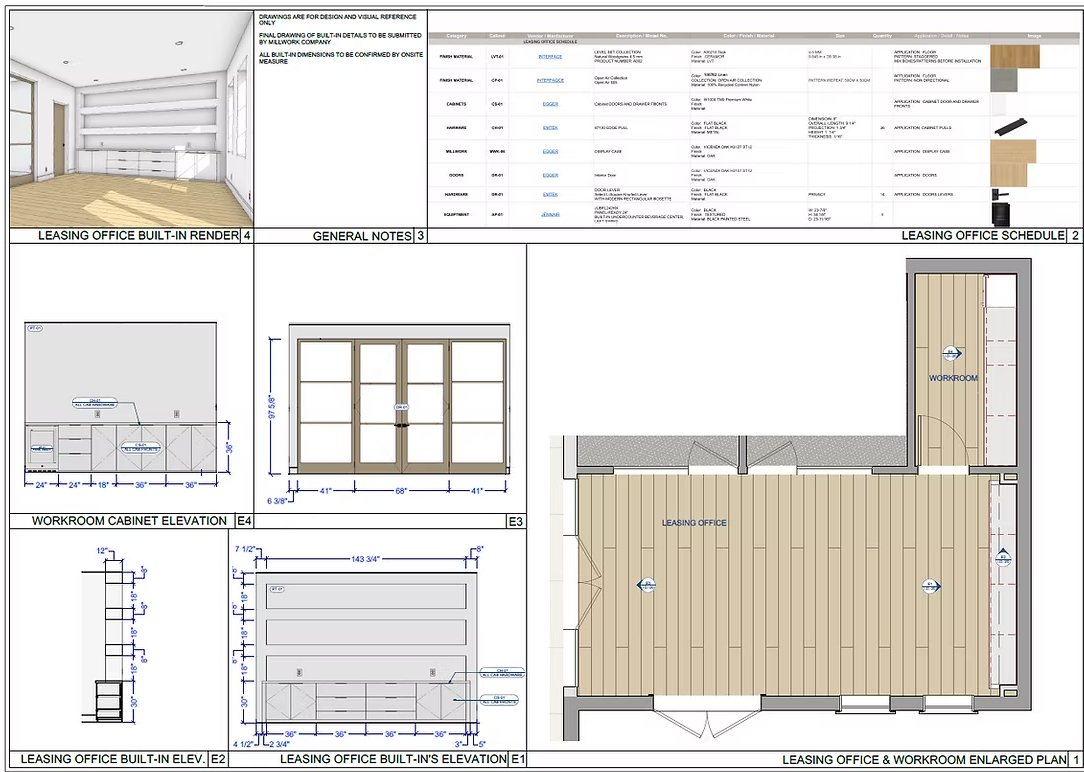Open the EGGER vendor link in the MILLWORK row
1084x772 pixels.
pos(550,151)
